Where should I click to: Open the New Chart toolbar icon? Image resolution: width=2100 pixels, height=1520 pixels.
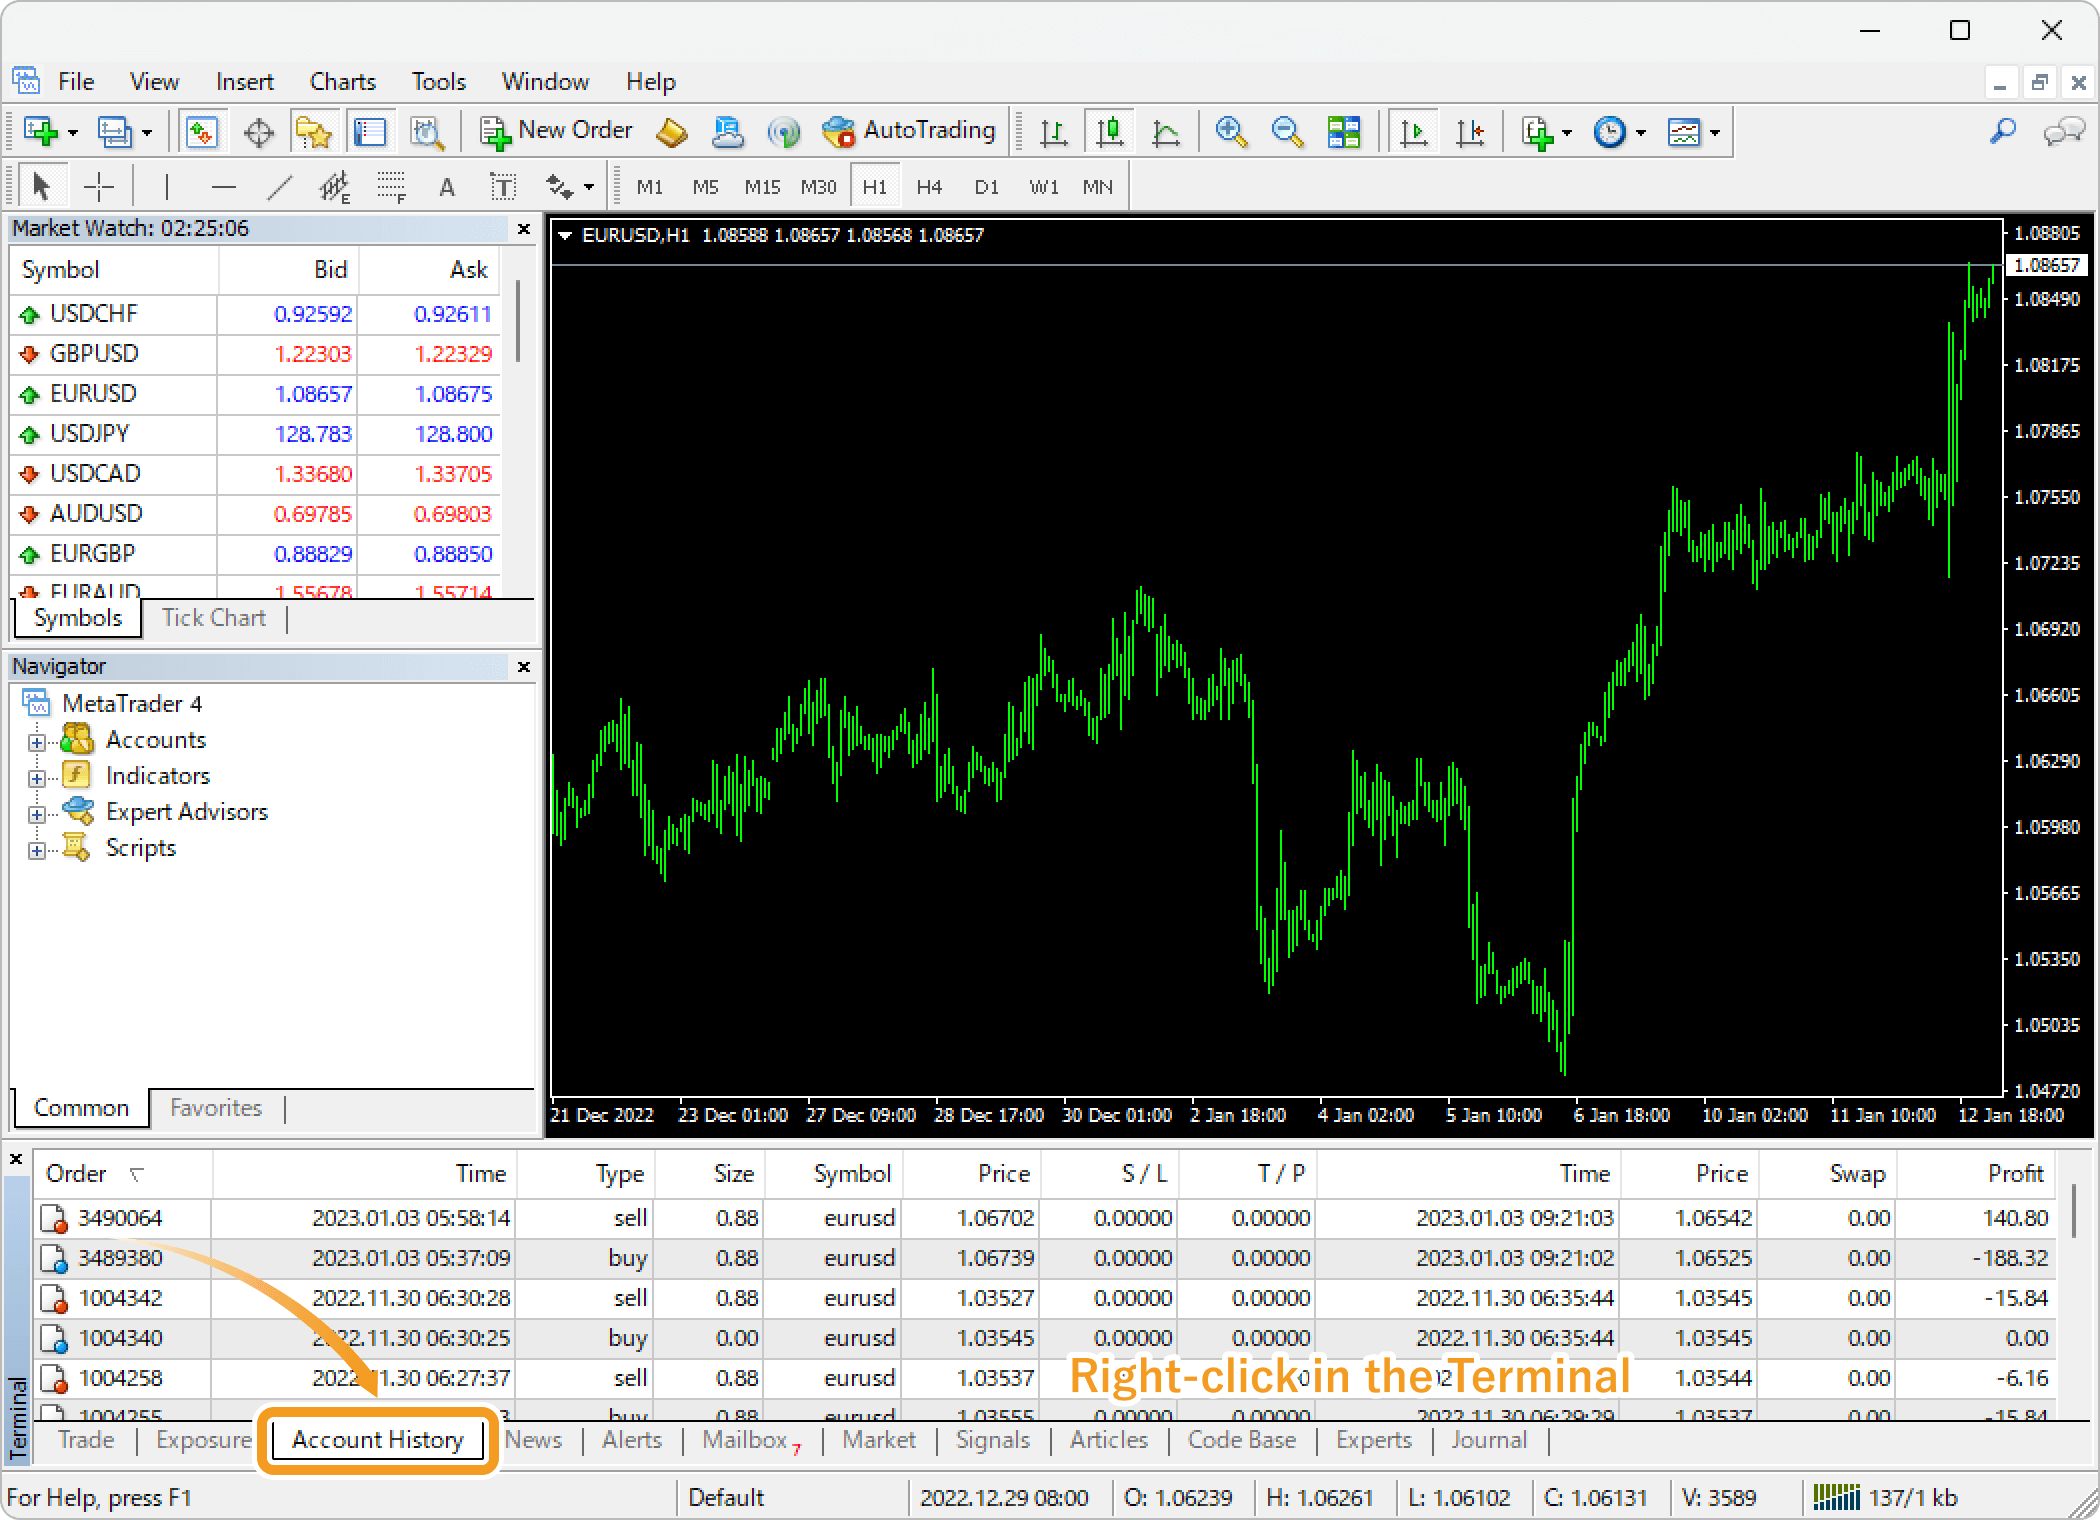click(40, 132)
